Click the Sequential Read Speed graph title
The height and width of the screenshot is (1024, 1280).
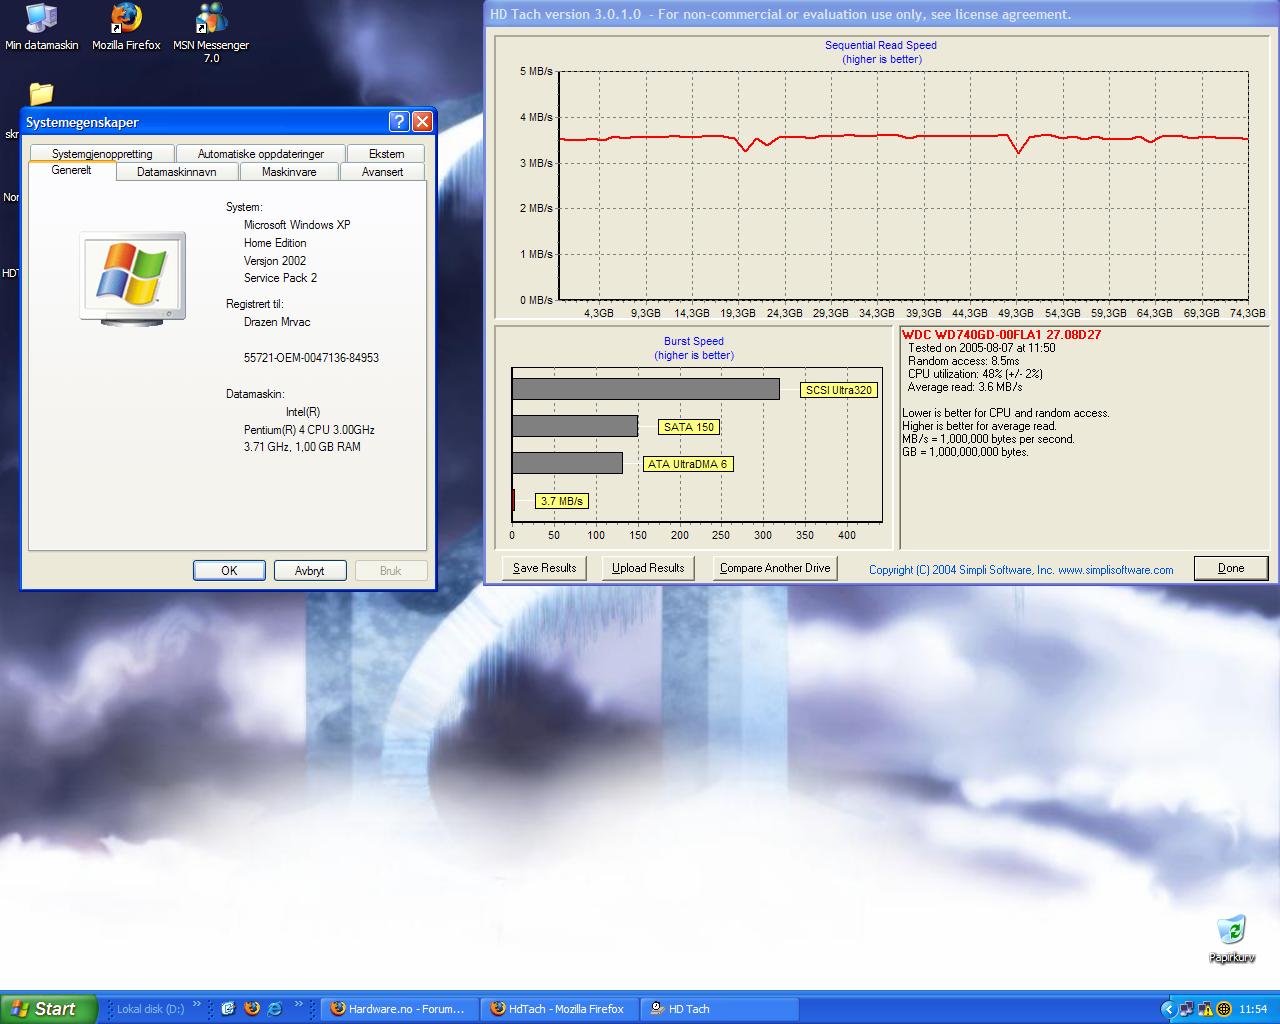click(881, 45)
